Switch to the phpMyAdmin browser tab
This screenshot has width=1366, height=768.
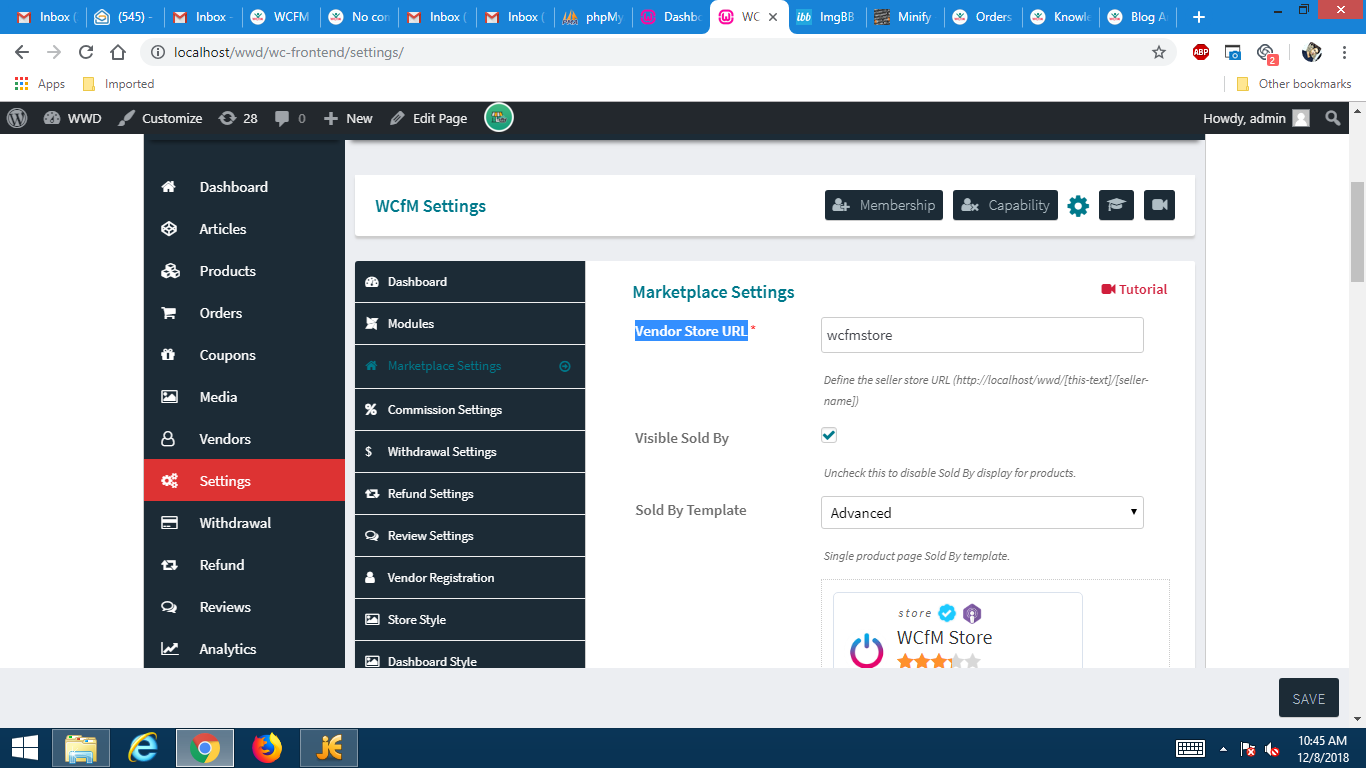tap(592, 17)
